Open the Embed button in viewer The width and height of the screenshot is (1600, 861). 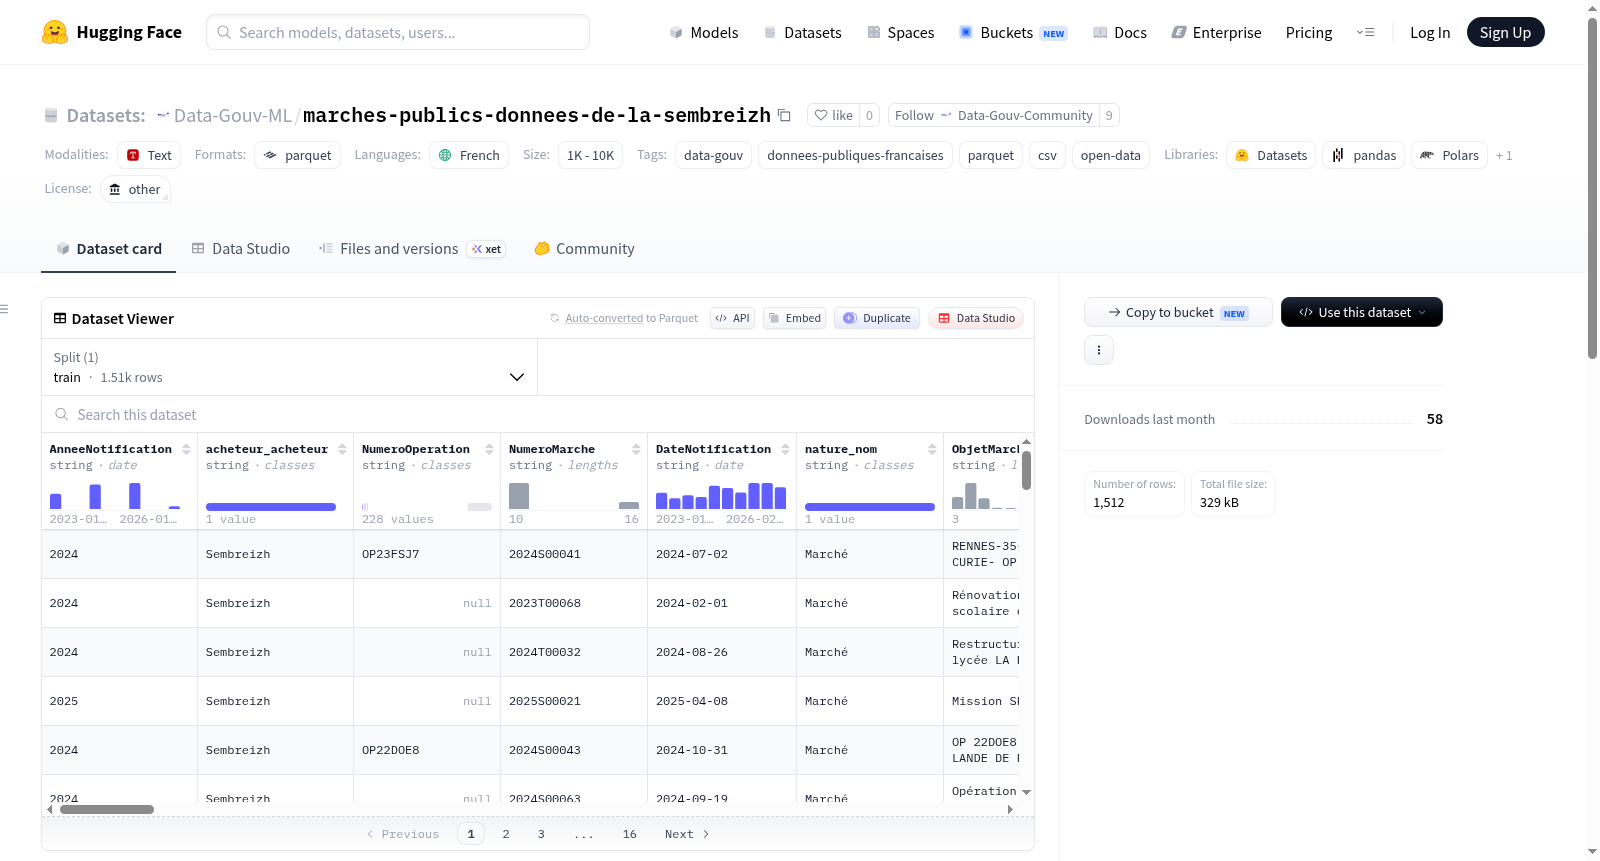795,318
